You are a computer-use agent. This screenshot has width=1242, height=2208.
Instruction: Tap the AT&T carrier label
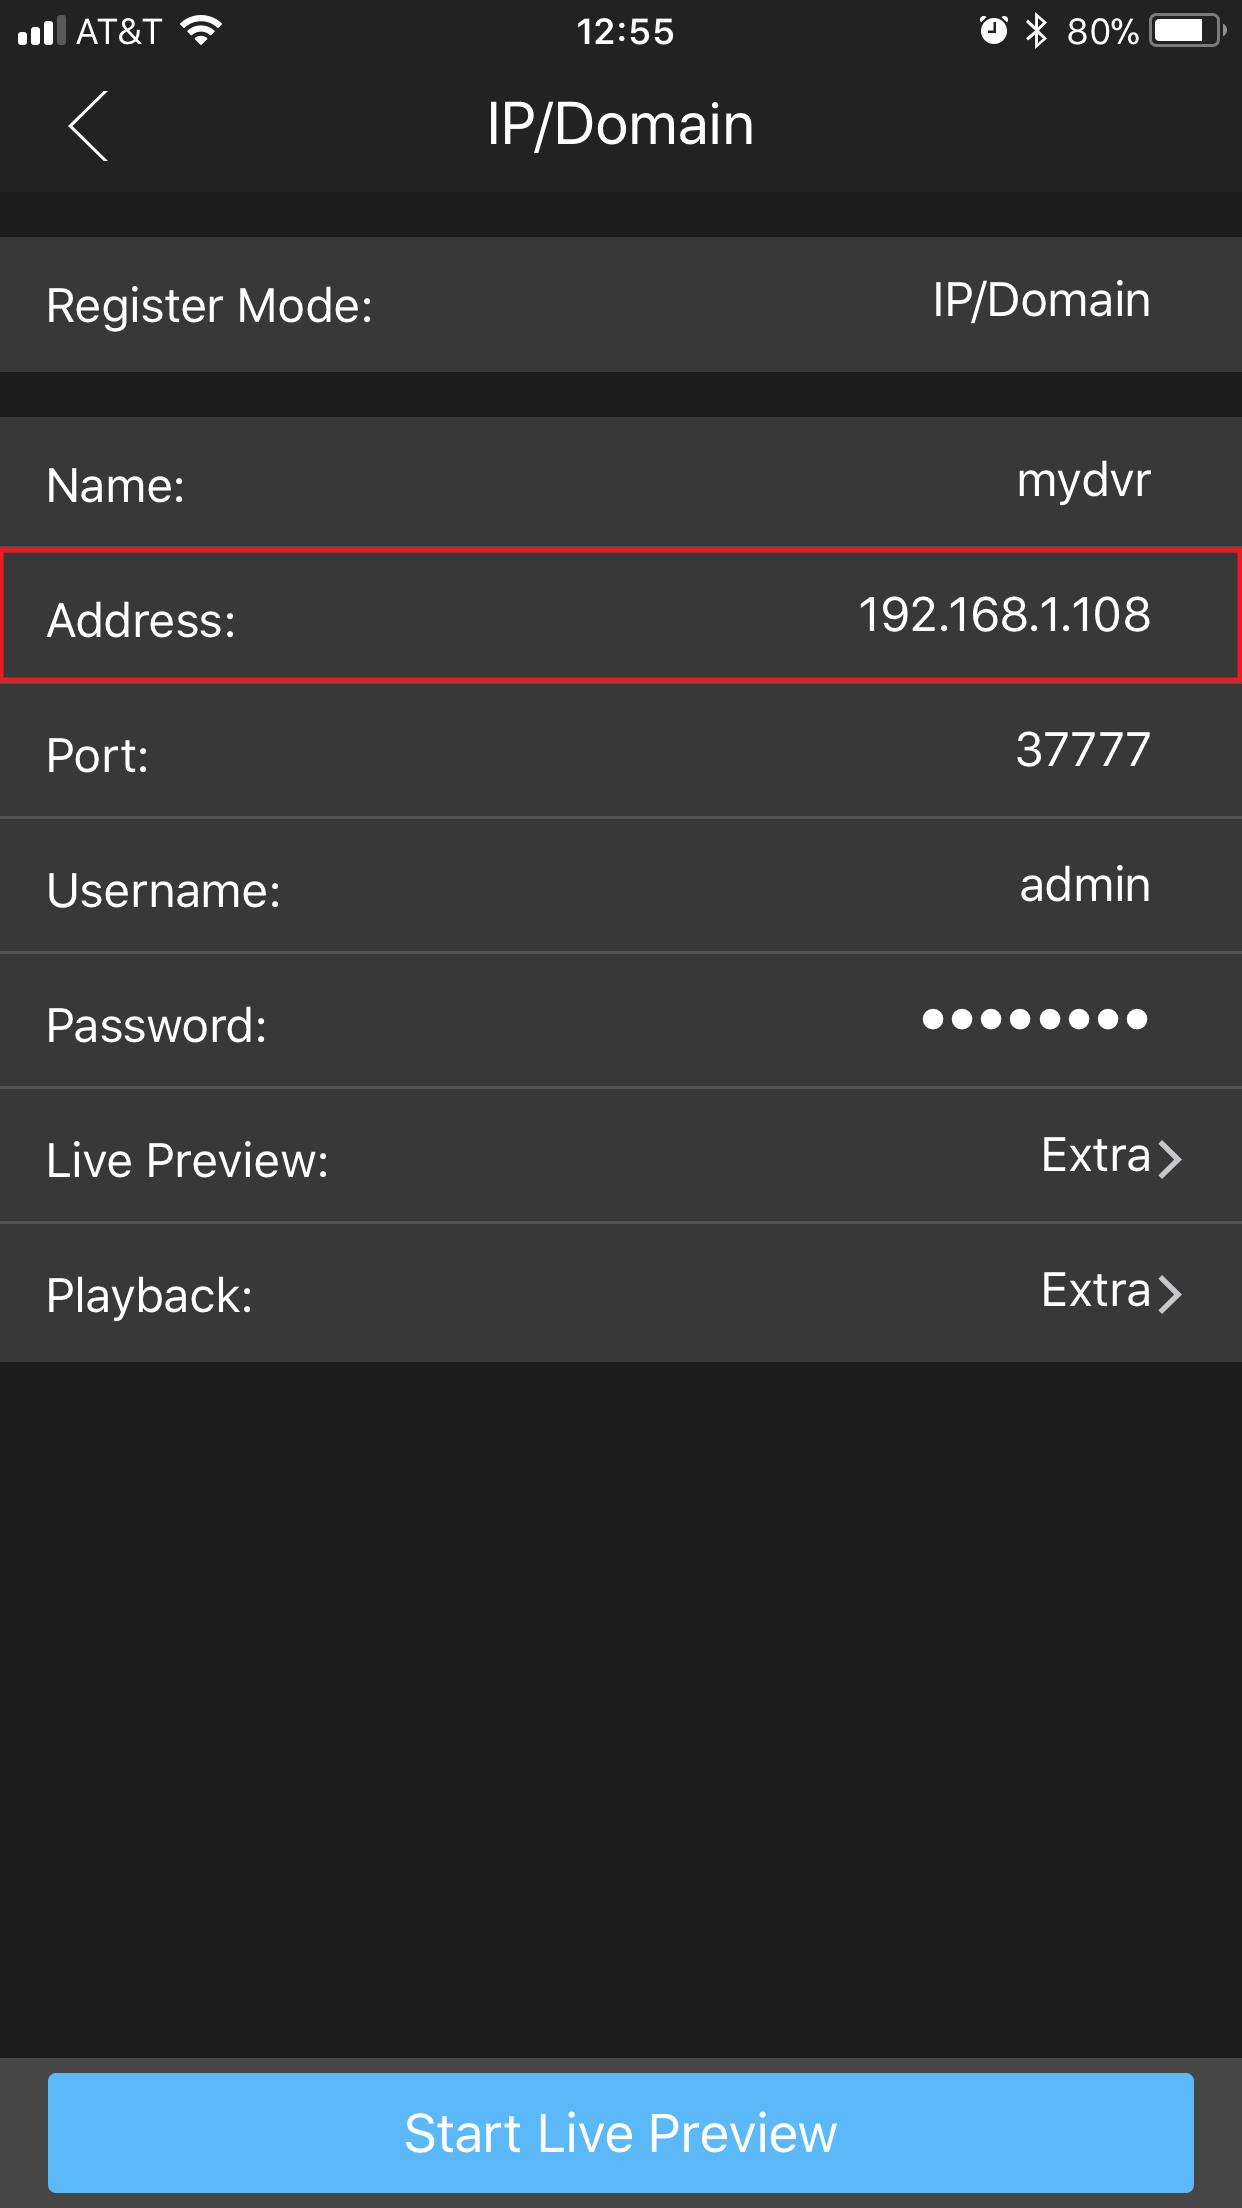pos(119,32)
